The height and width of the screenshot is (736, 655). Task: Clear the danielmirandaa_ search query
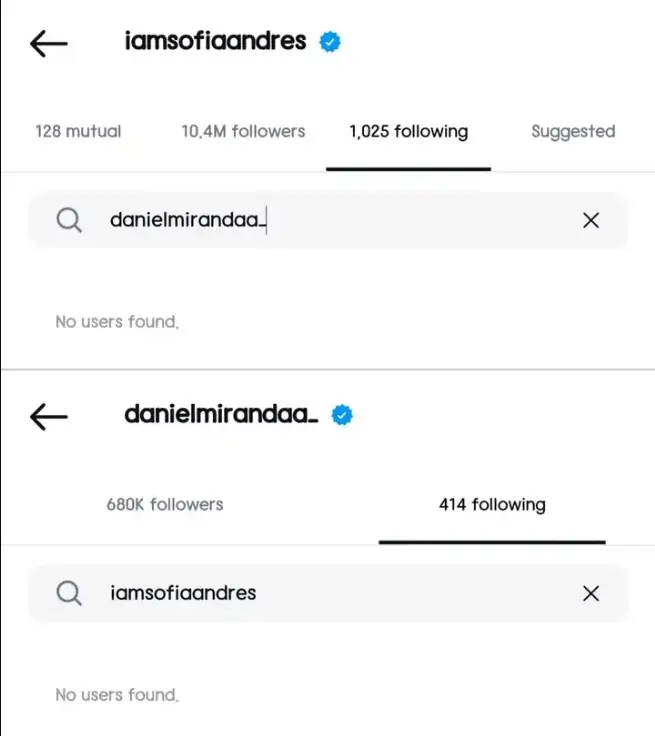(x=591, y=220)
